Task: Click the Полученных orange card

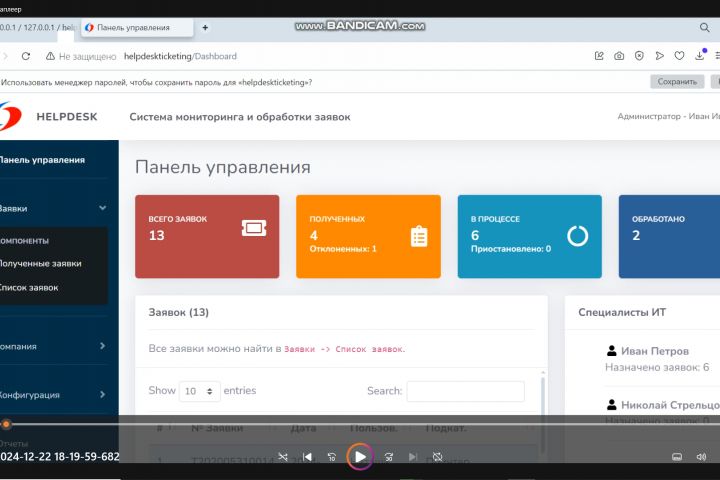Action: pyautogui.click(x=368, y=237)
